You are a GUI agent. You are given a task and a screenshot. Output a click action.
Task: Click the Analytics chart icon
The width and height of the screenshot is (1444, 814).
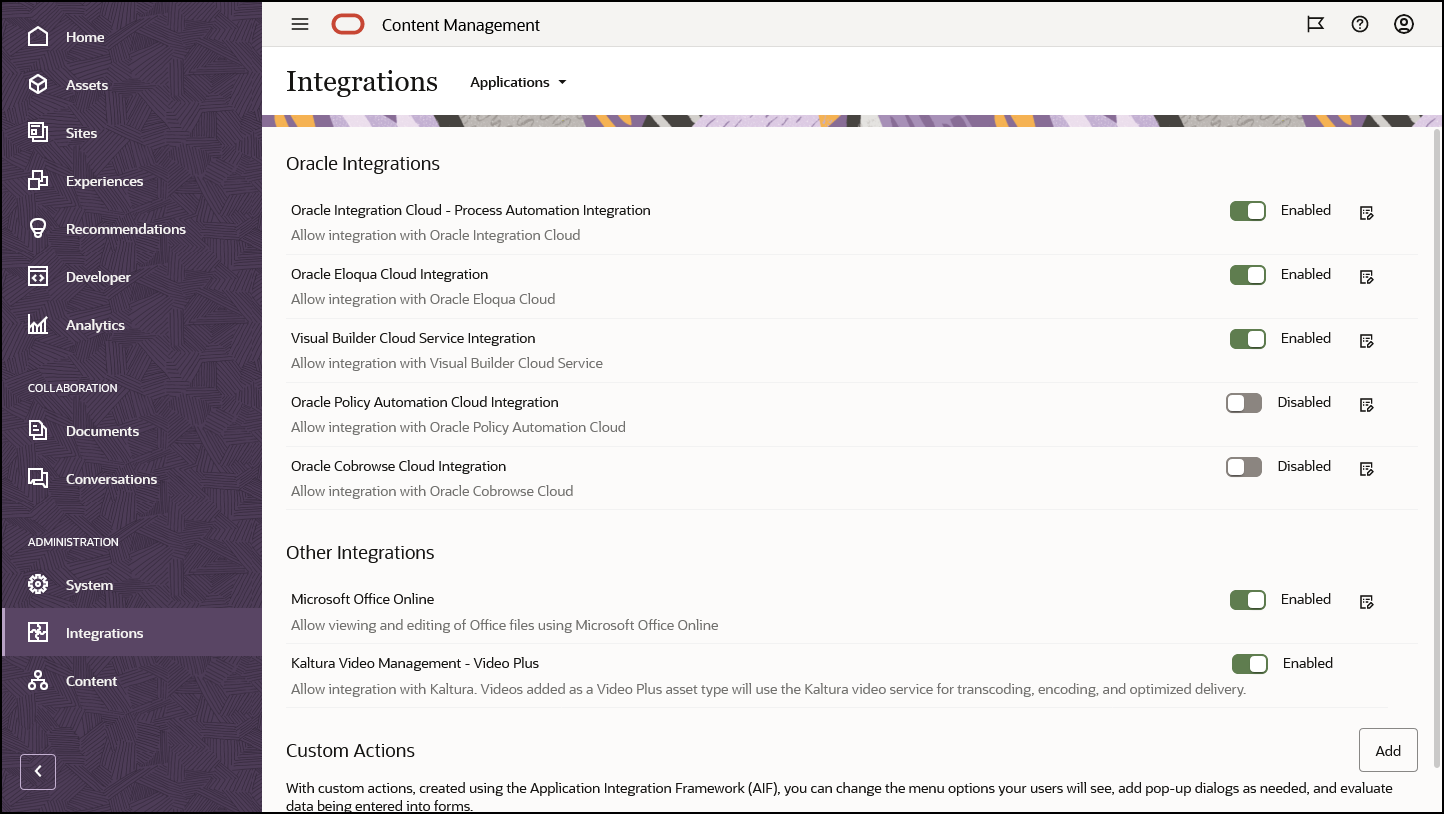[38, 325]
